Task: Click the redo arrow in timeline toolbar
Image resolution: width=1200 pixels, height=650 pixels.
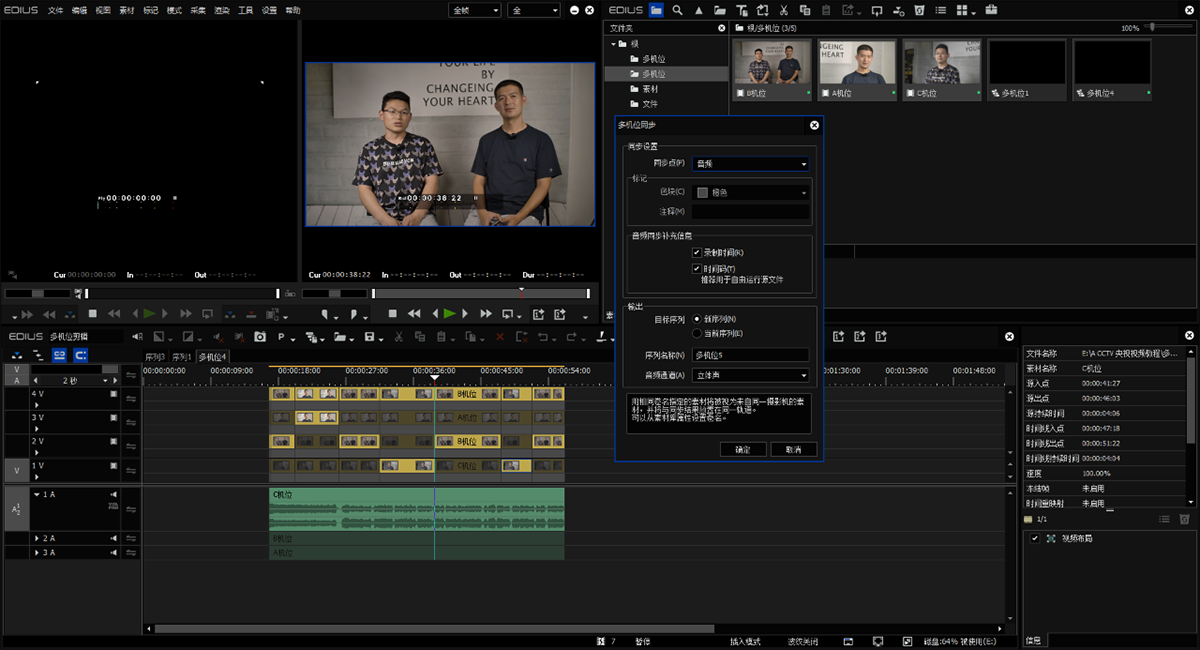Action: click(571, 336)
